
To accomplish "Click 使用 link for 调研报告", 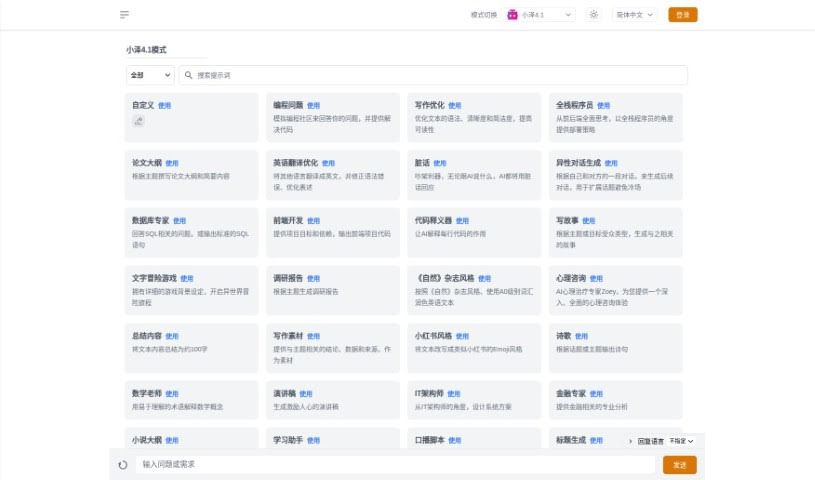I will coord(313,279).
